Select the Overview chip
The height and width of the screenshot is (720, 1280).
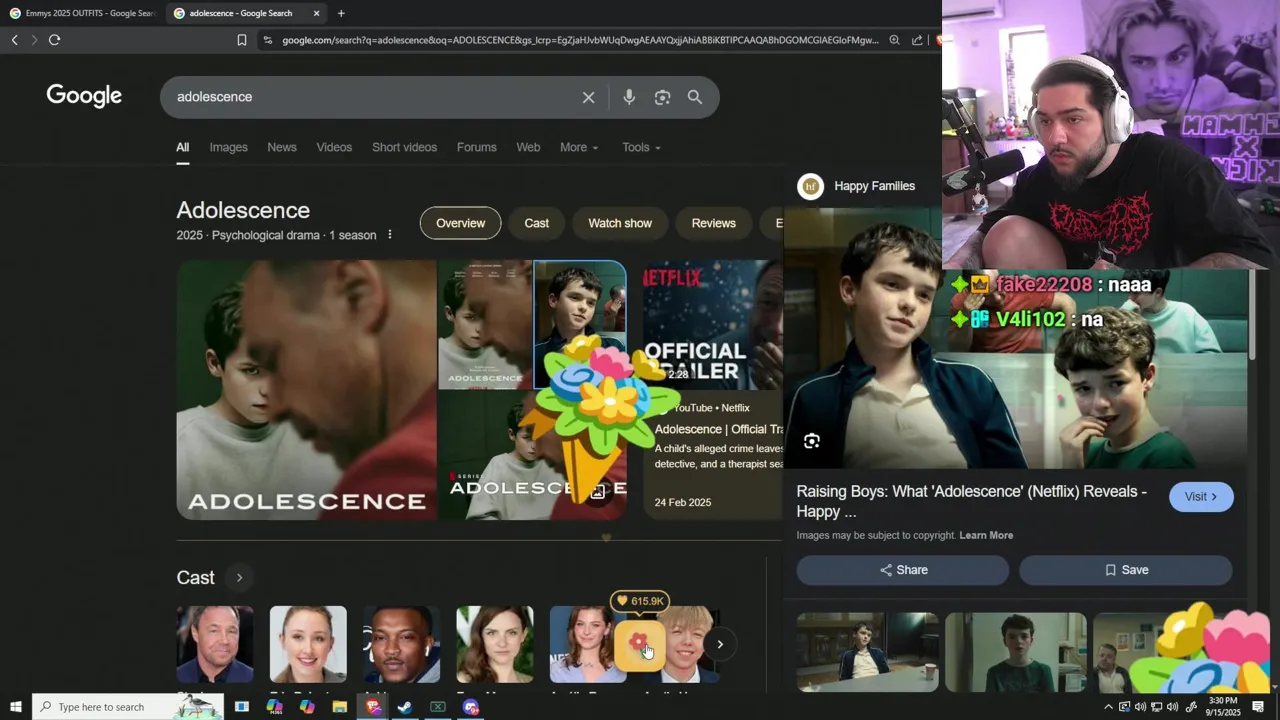[460, 223]
